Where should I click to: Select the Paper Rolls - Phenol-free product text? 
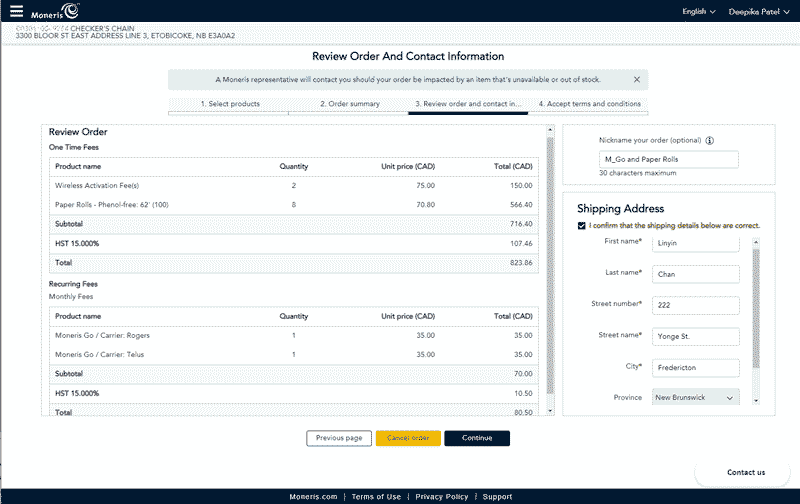(112, 205)
